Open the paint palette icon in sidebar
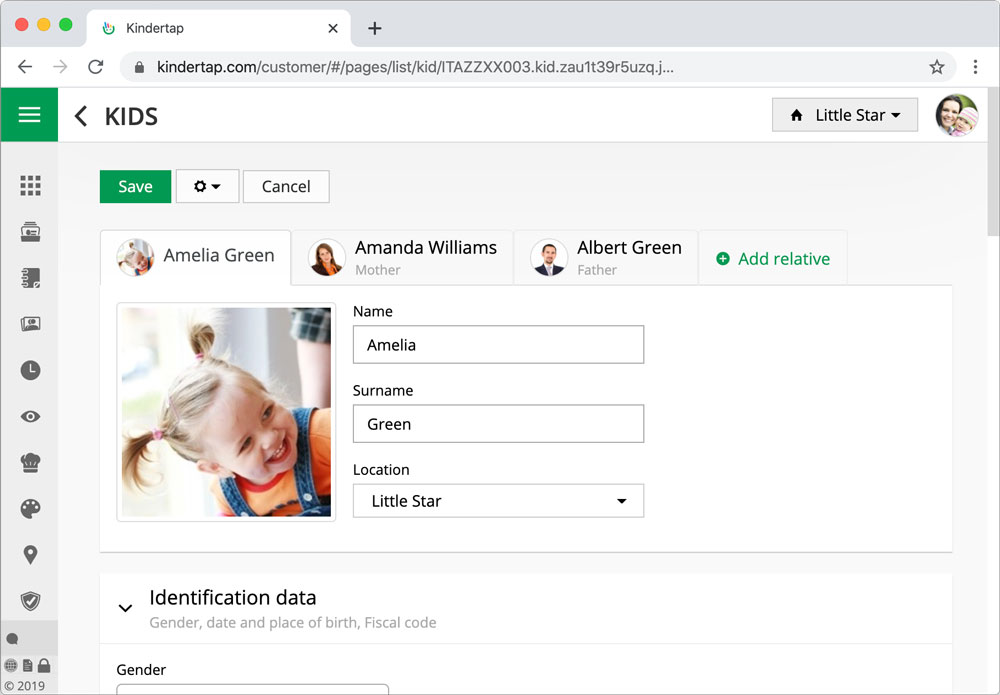 click(x=30, y=509)
